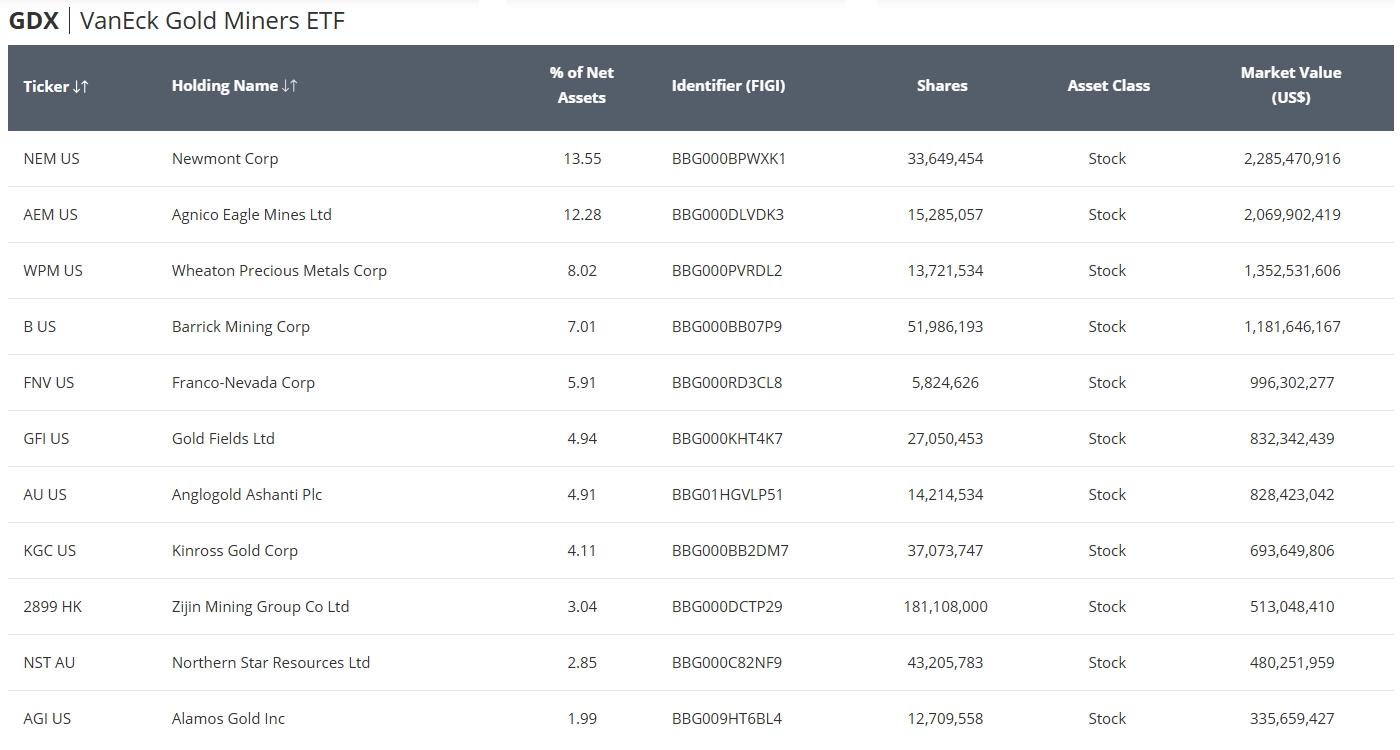1400x750 pixels.
Task: Click market value 513,048,410
Action: (1292, 607)
